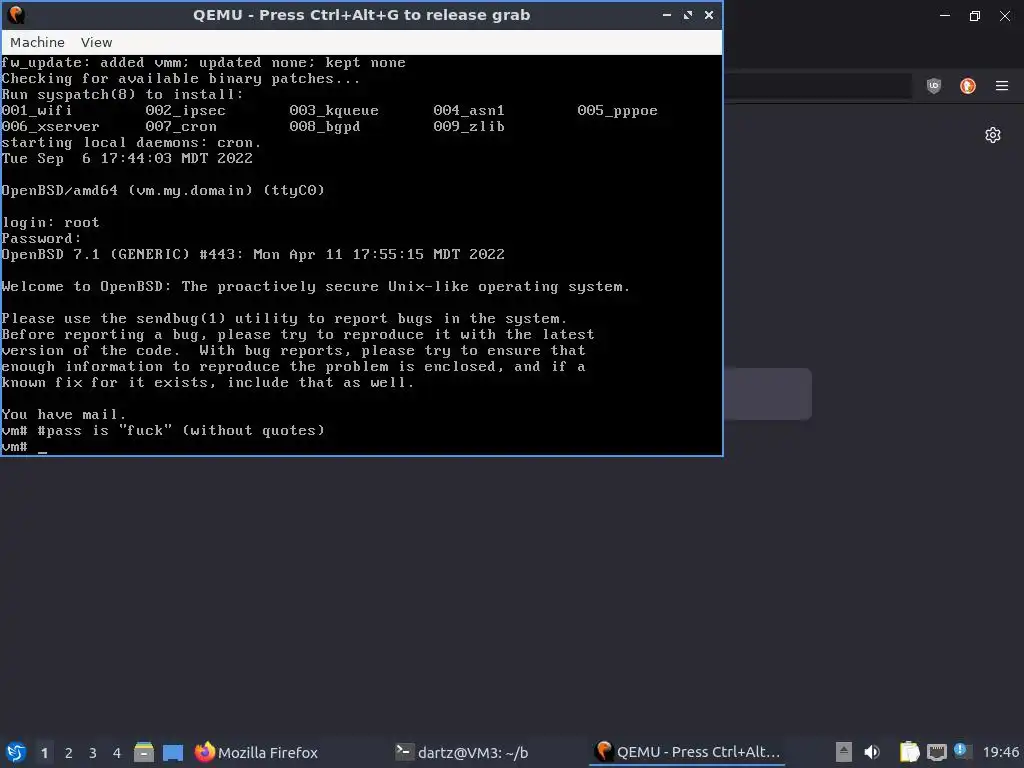1024x768 pixels.
Task: Click the vm# prompt cursor line in QEMU
Action: (24, 447)
